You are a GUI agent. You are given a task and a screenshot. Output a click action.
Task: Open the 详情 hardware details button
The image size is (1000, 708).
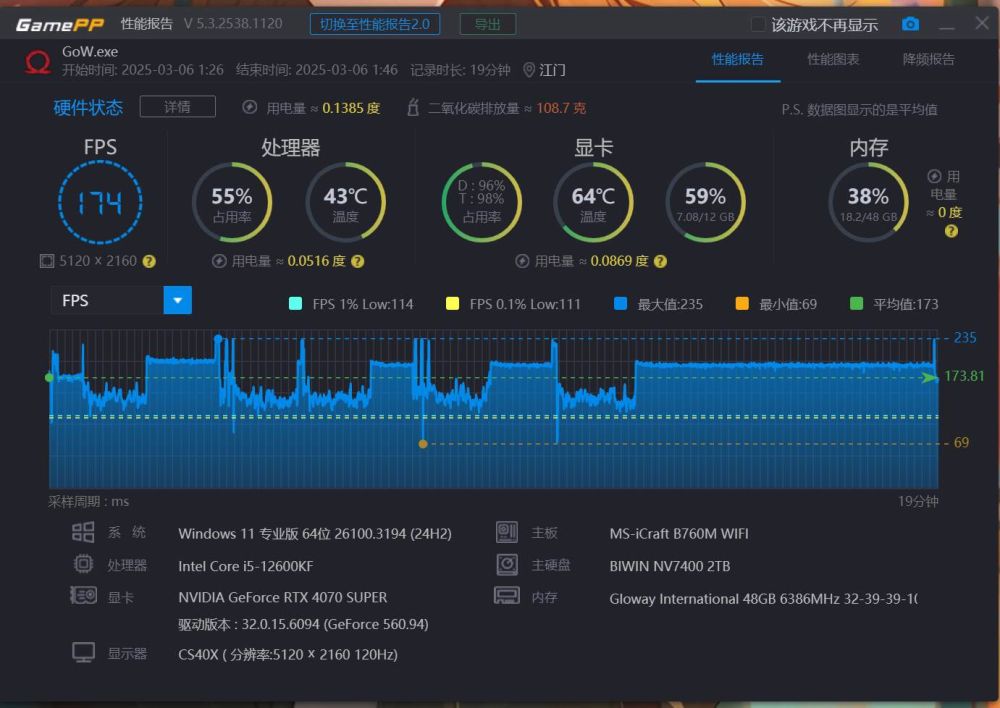tap(177, 107)
